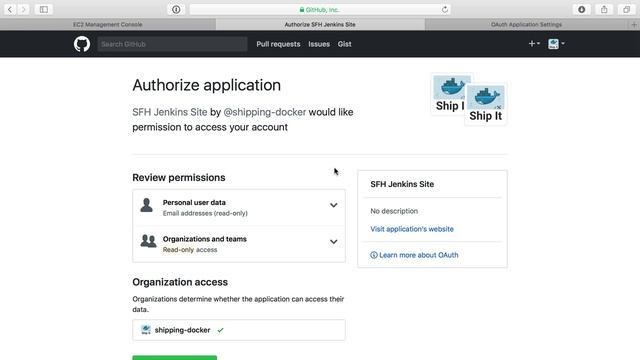Image resolution: width=640 pixels, height=360 pixels.
Task: Show all tabs overview button
Action: click(627, 9)
